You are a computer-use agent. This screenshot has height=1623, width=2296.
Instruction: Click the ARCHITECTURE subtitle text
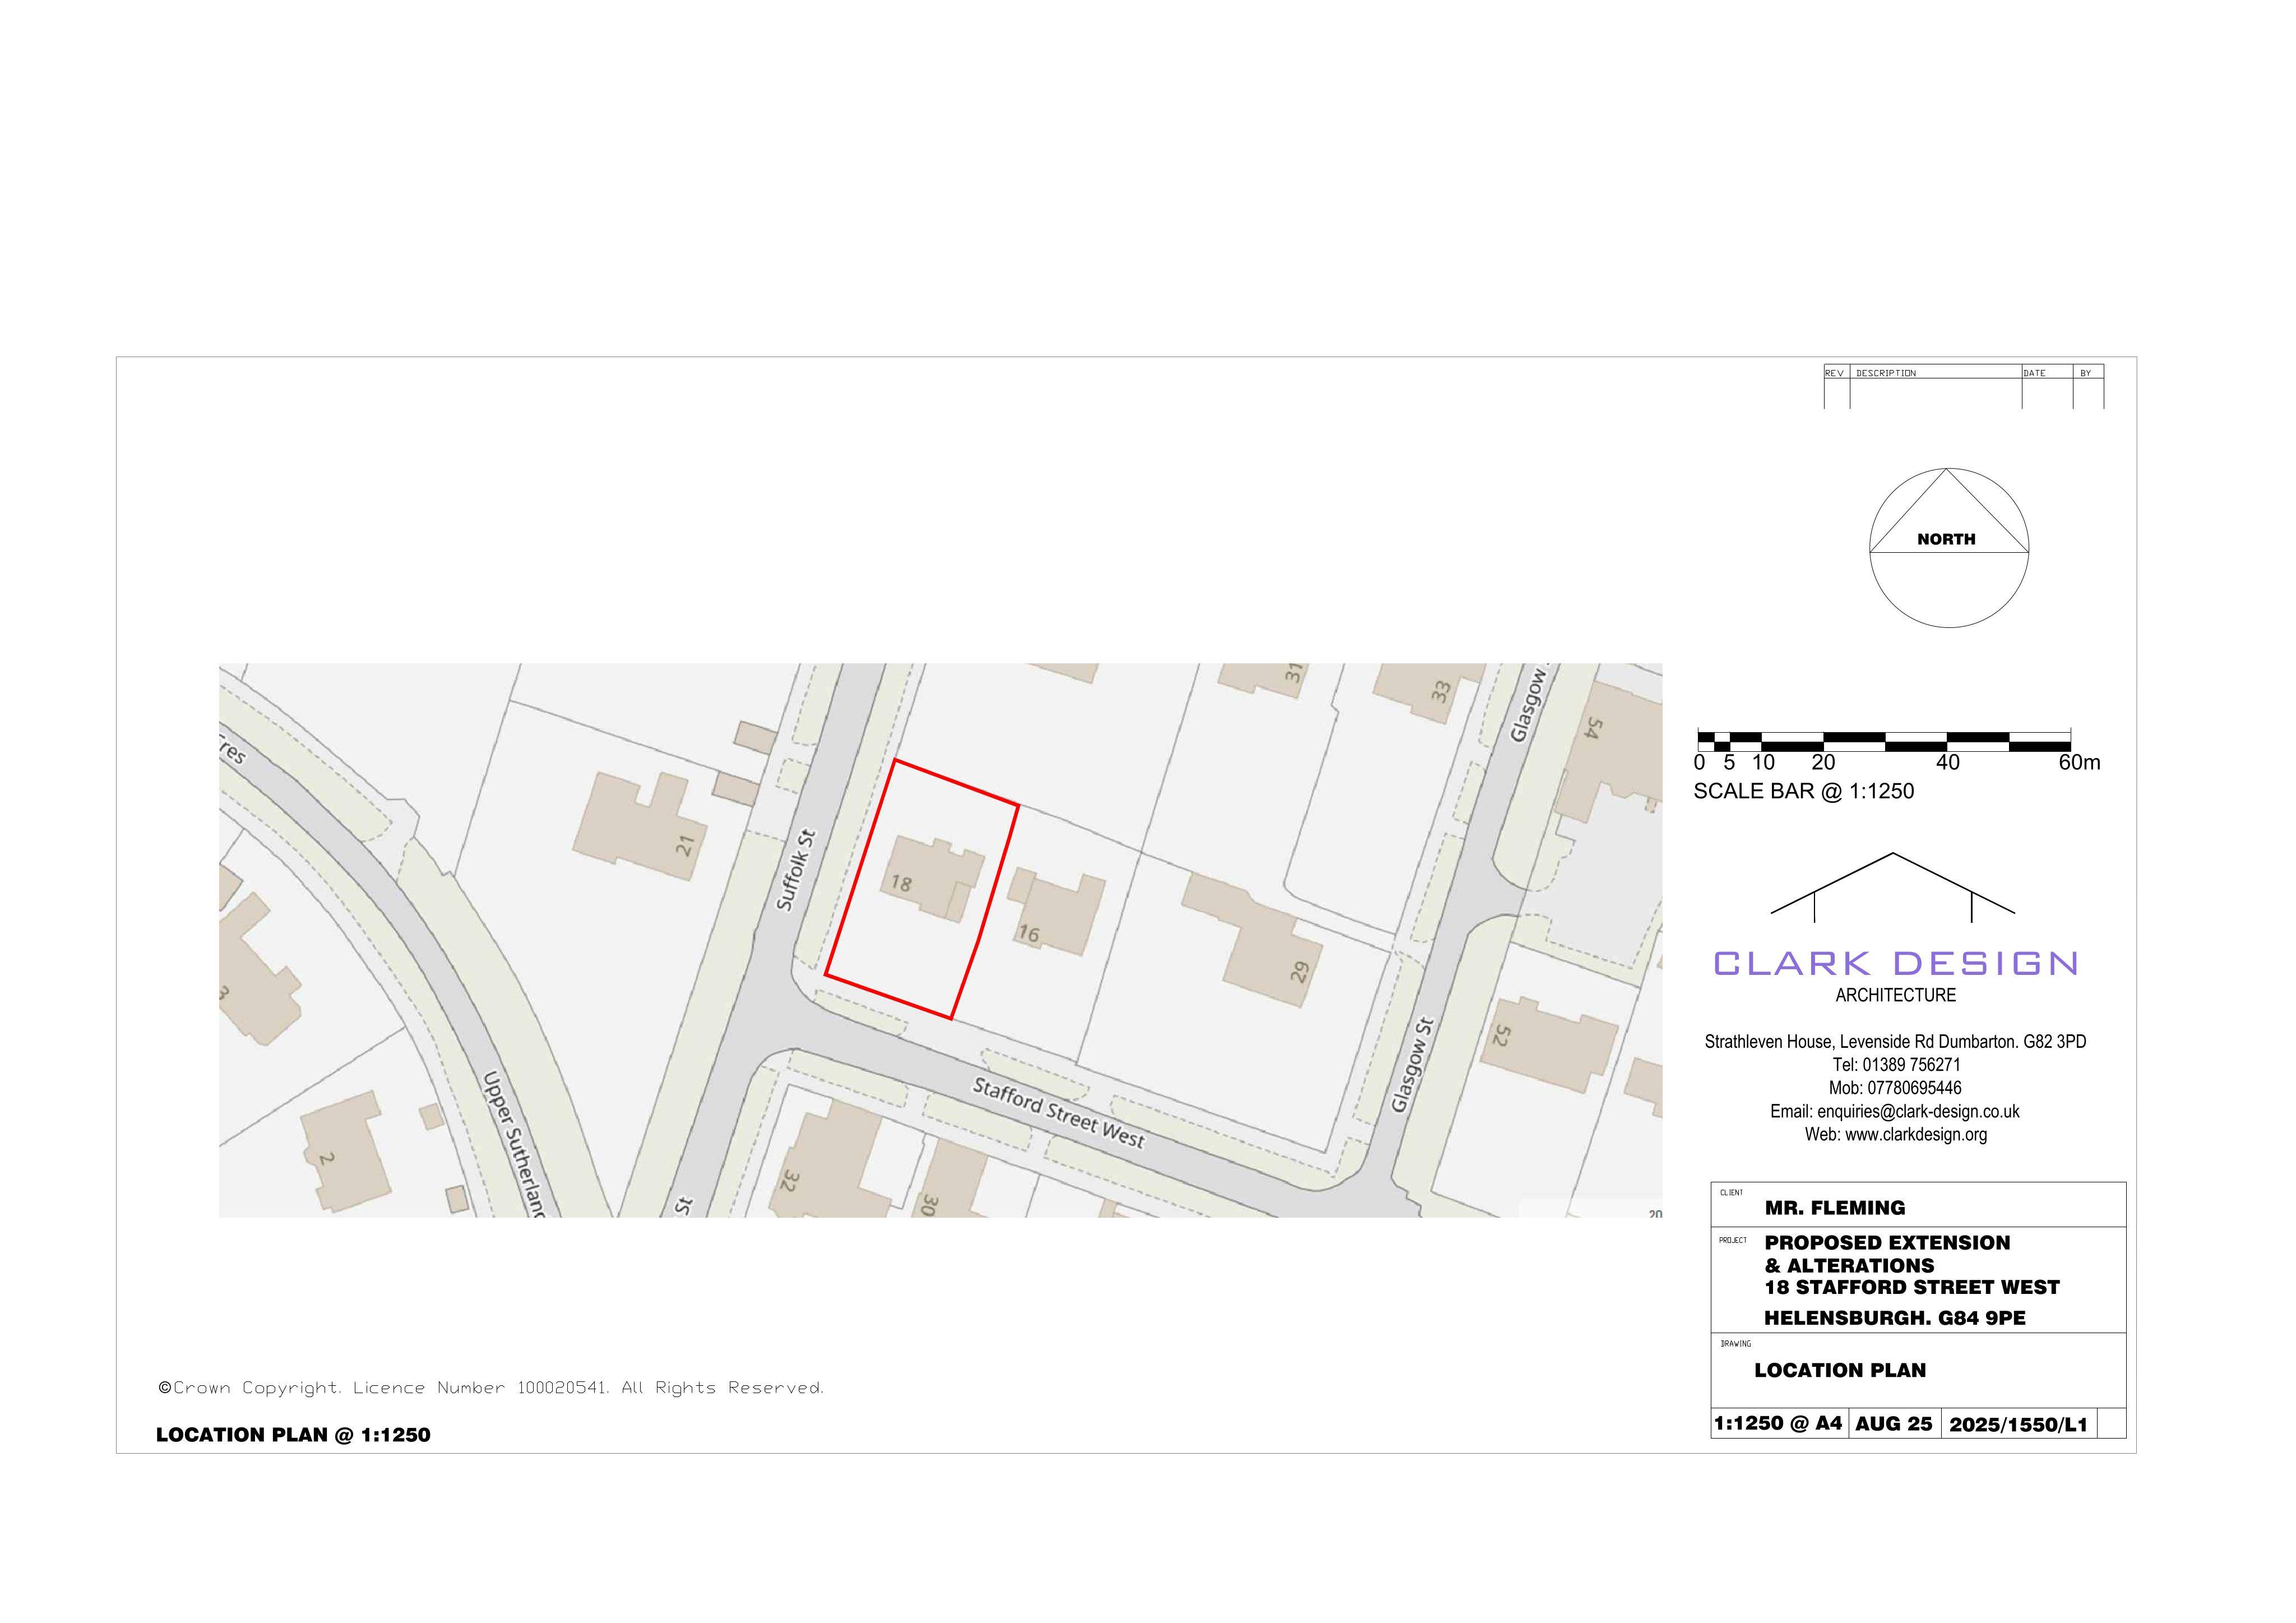click(x=1895, y=995)
